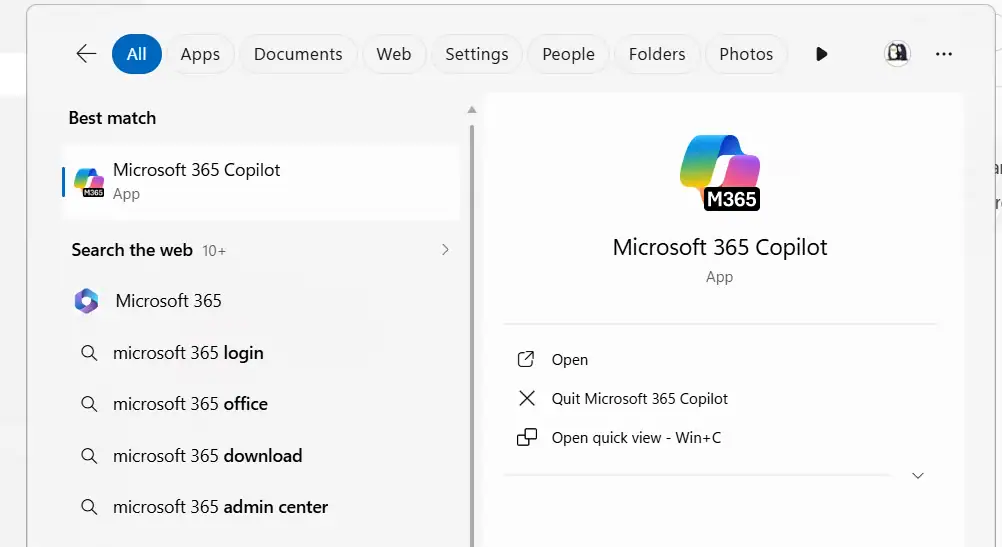The width and height of the screenshot is (1002, 547).
Task: Show Photos search results
Action: pyautogui.click(x=746, y=54)
